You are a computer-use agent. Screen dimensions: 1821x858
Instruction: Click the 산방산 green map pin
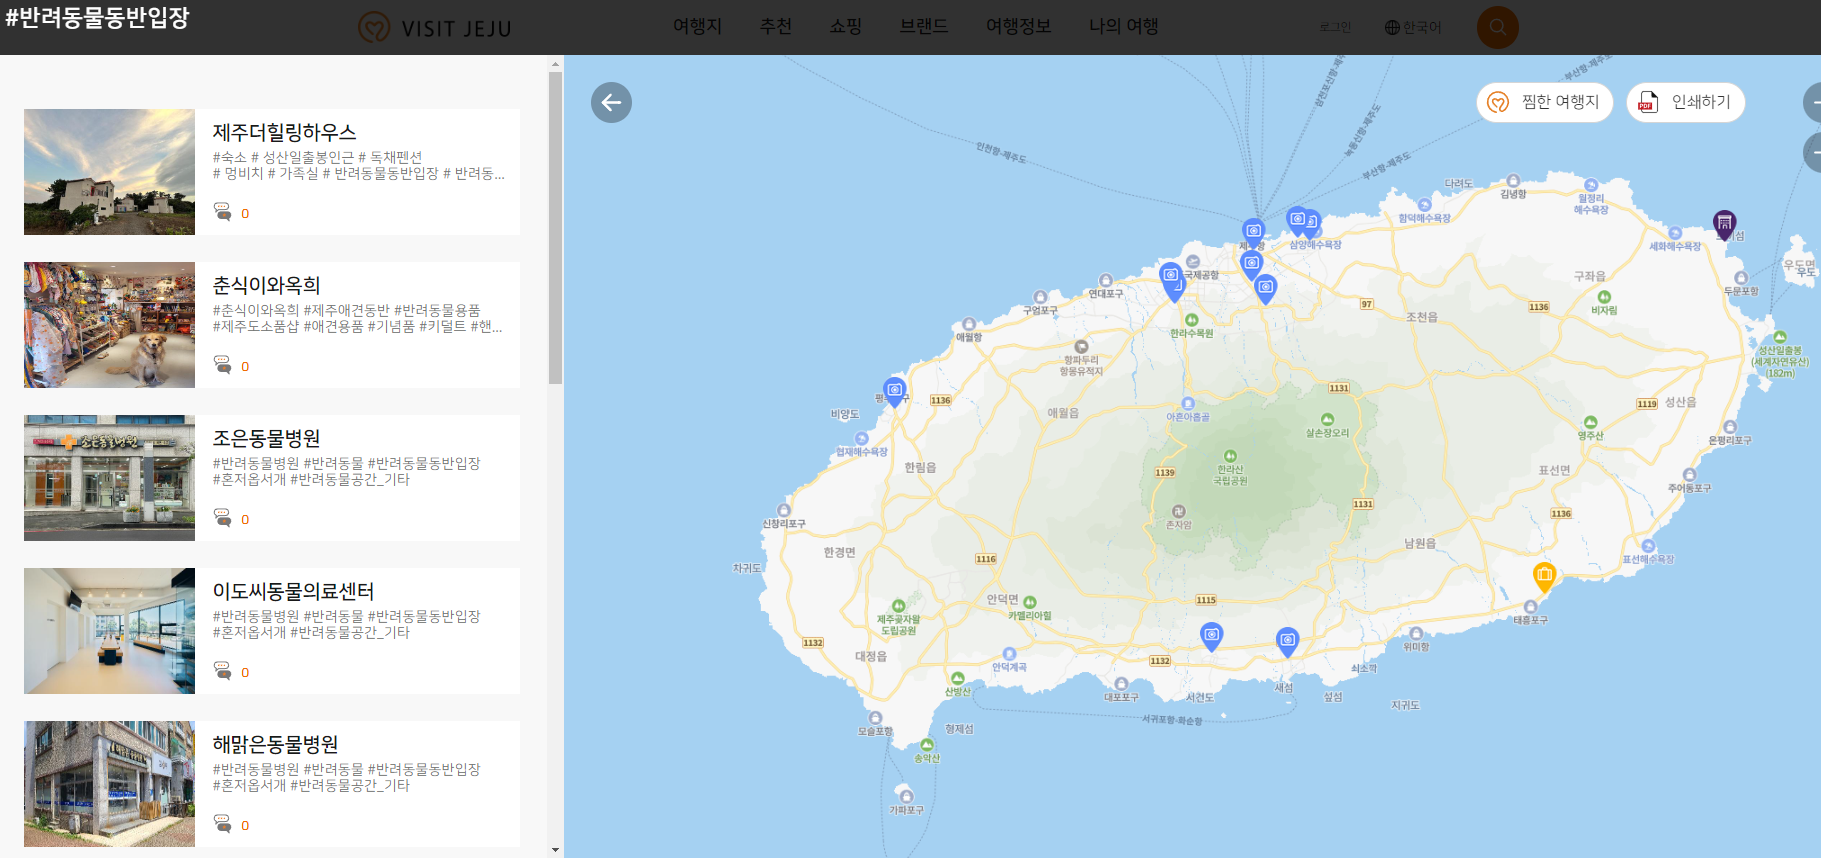click(x=957, y=679)
